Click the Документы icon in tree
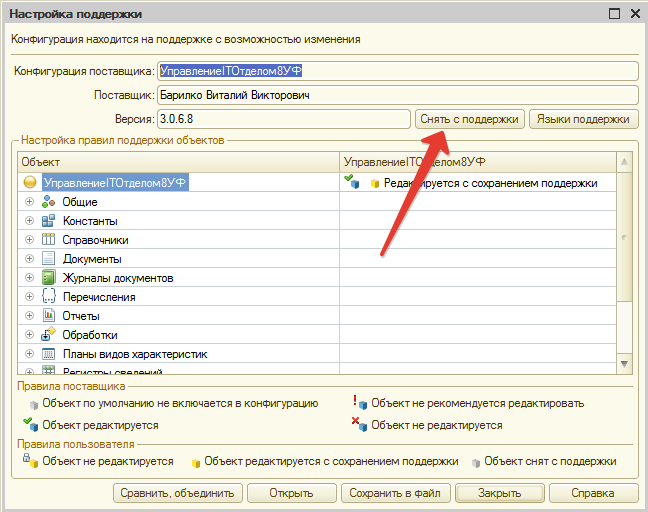 (x=48, y=259)
